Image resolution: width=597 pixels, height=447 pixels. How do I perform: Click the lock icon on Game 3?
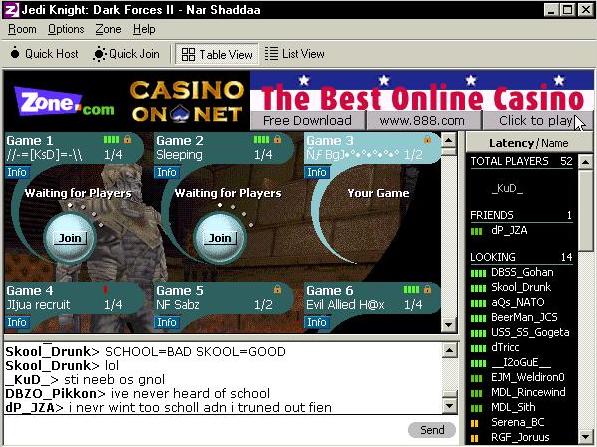point(428,140)
